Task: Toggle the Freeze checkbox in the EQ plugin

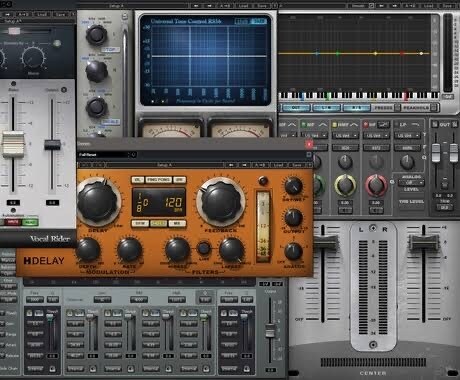Action: pos(397,108)
